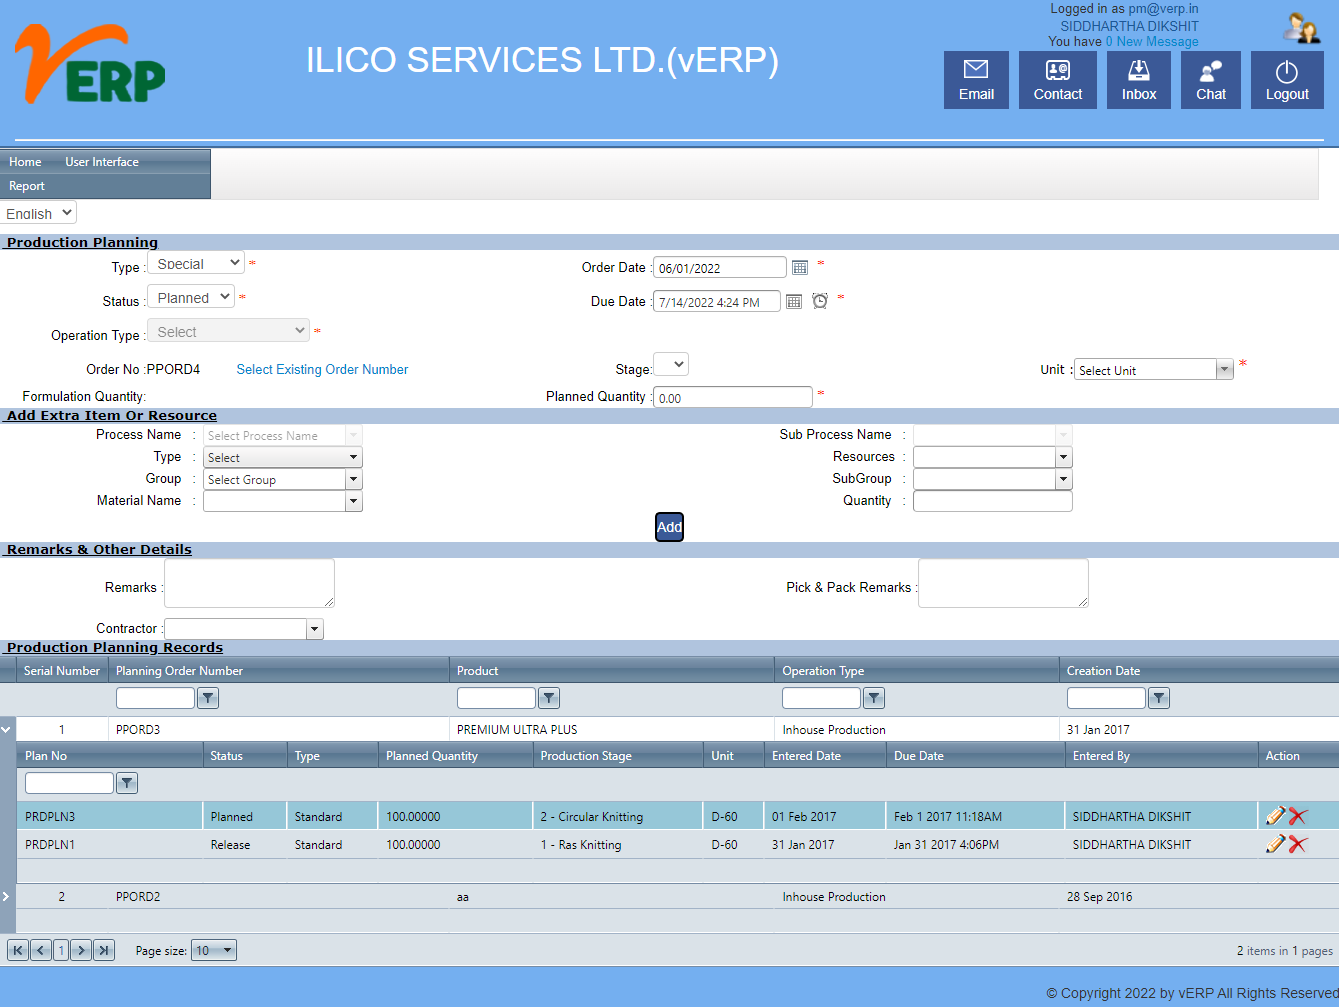Viewport: 1339px width, 1007px height.
Task: Click filter icon for Planning Order Number
Action: 208,698
